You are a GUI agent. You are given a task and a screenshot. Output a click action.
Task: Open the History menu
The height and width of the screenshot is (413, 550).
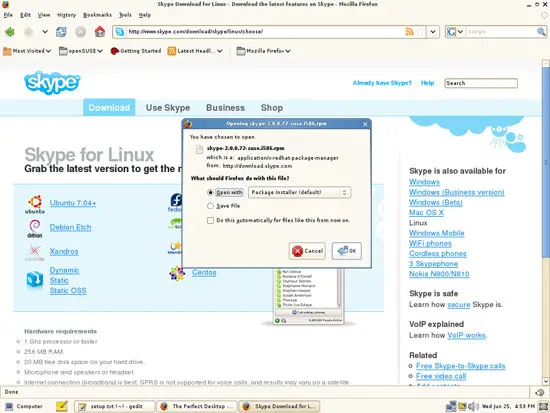(x=66, y=15)
